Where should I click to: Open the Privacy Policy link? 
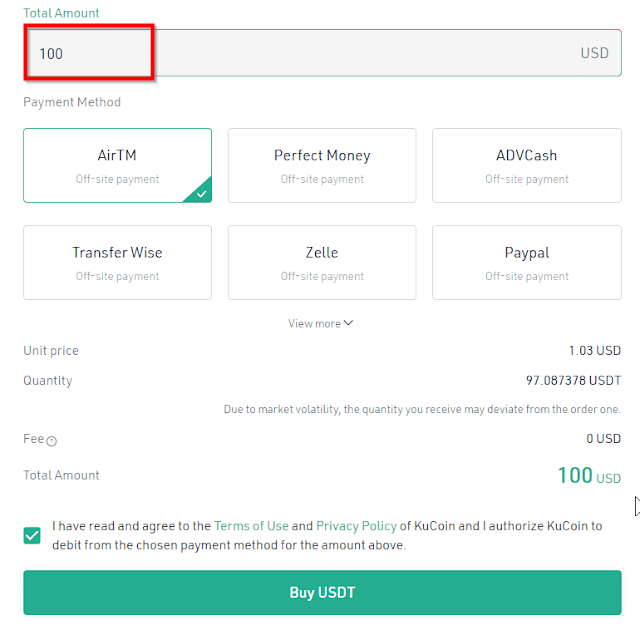[x=356, y=526]
